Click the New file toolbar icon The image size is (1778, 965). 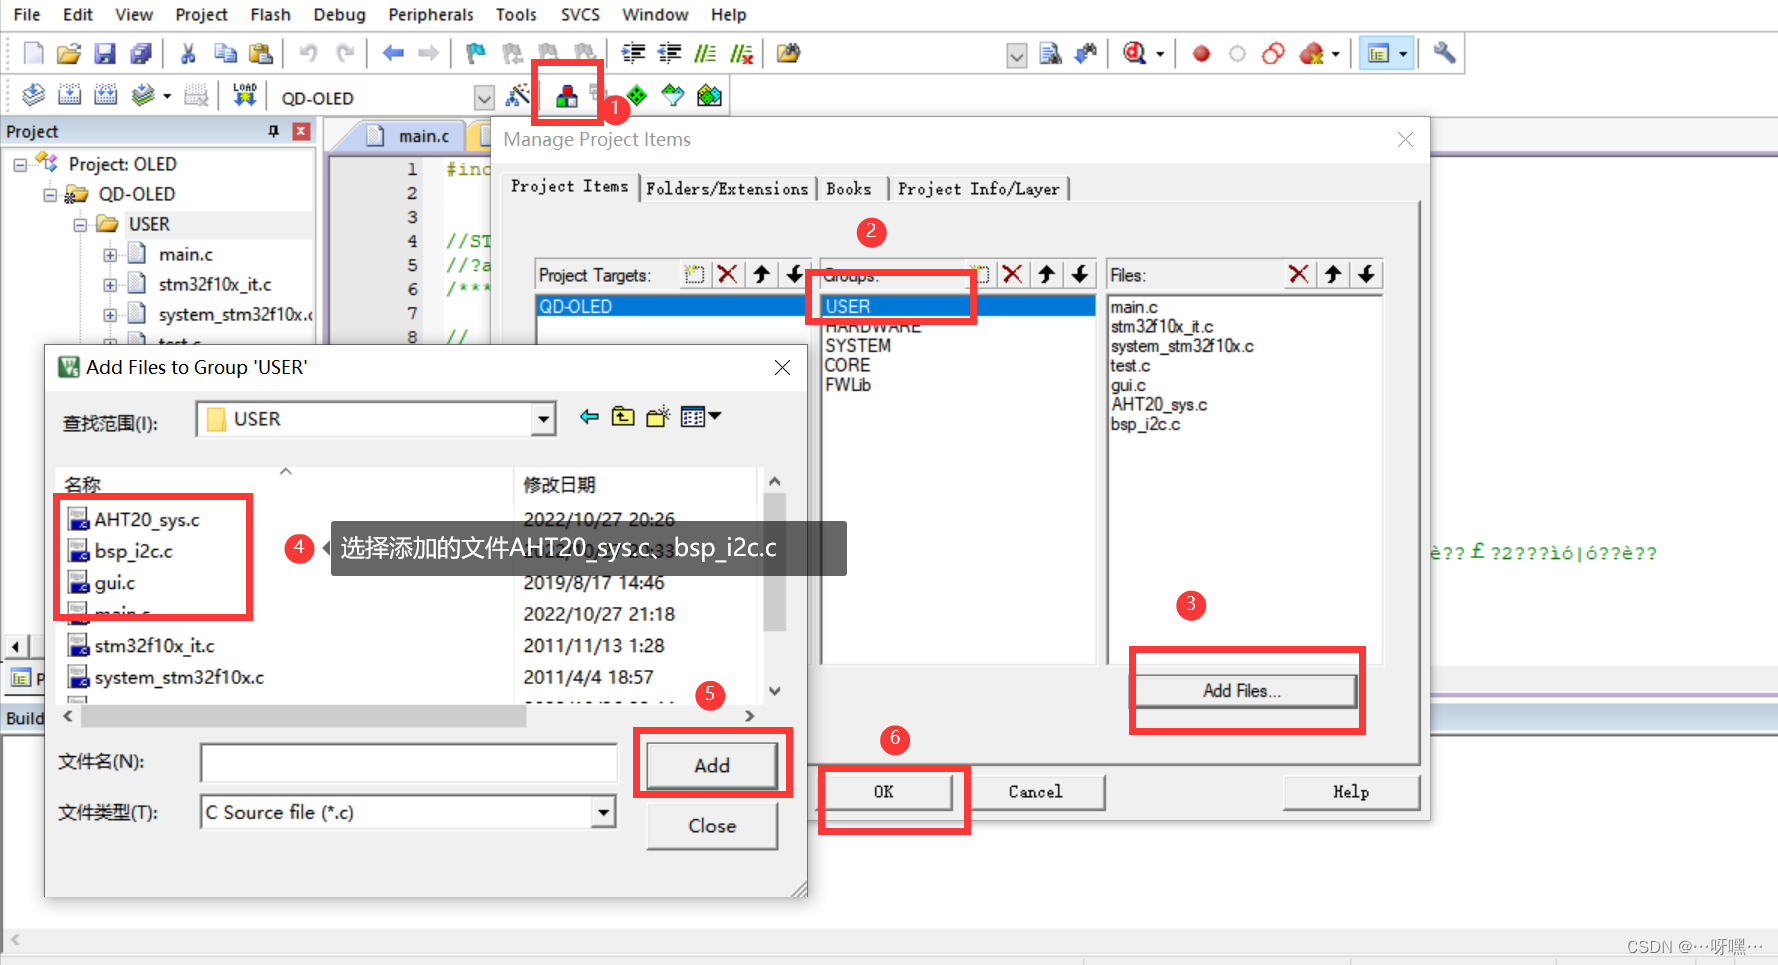(x=33, y=53)
